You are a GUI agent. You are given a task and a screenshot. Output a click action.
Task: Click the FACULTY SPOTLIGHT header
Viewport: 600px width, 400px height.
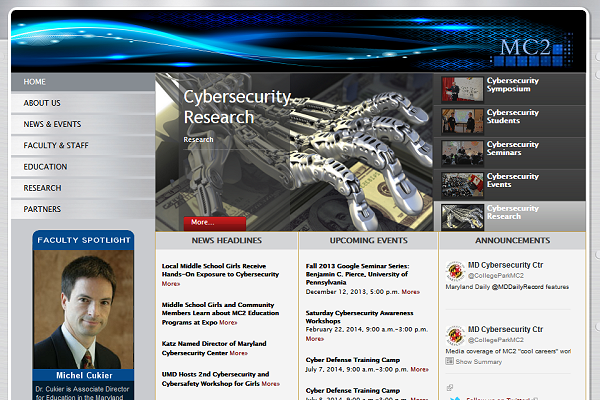pyautogui.click(x=84, y=240)
